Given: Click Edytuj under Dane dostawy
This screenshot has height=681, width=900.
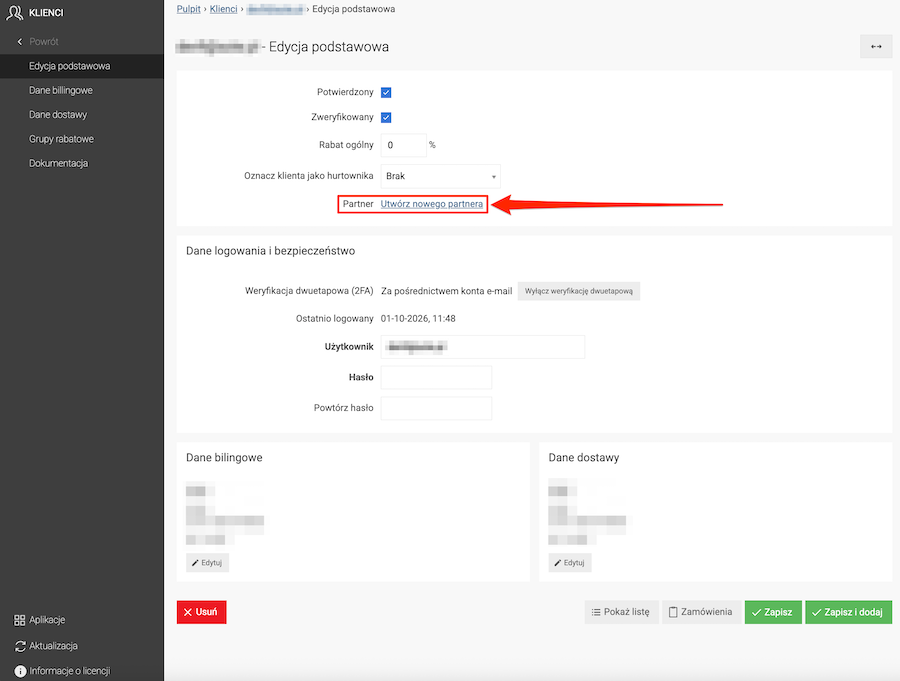Looking at the screenshot, I should [x=569, y=563].
